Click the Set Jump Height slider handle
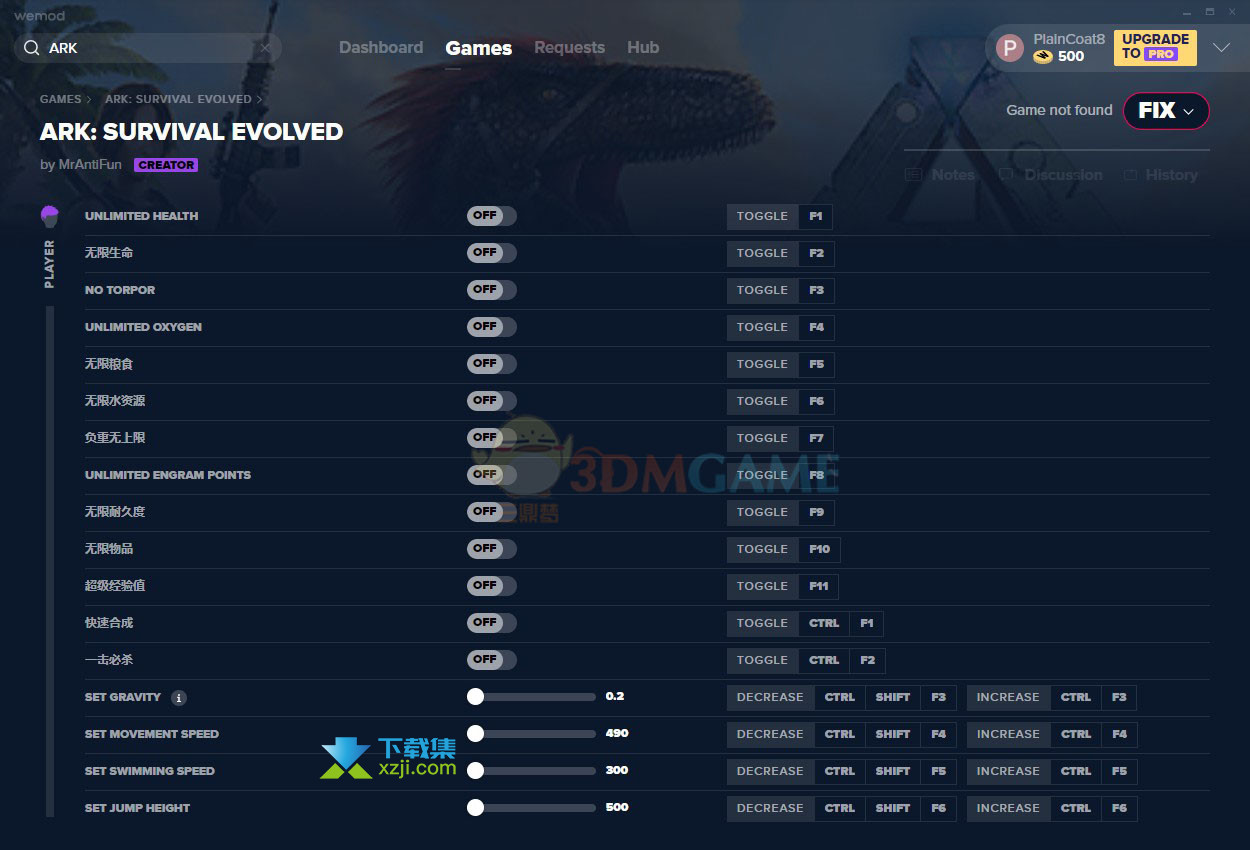Screen dimensions: 1250x850 click(x=475, y=808)
